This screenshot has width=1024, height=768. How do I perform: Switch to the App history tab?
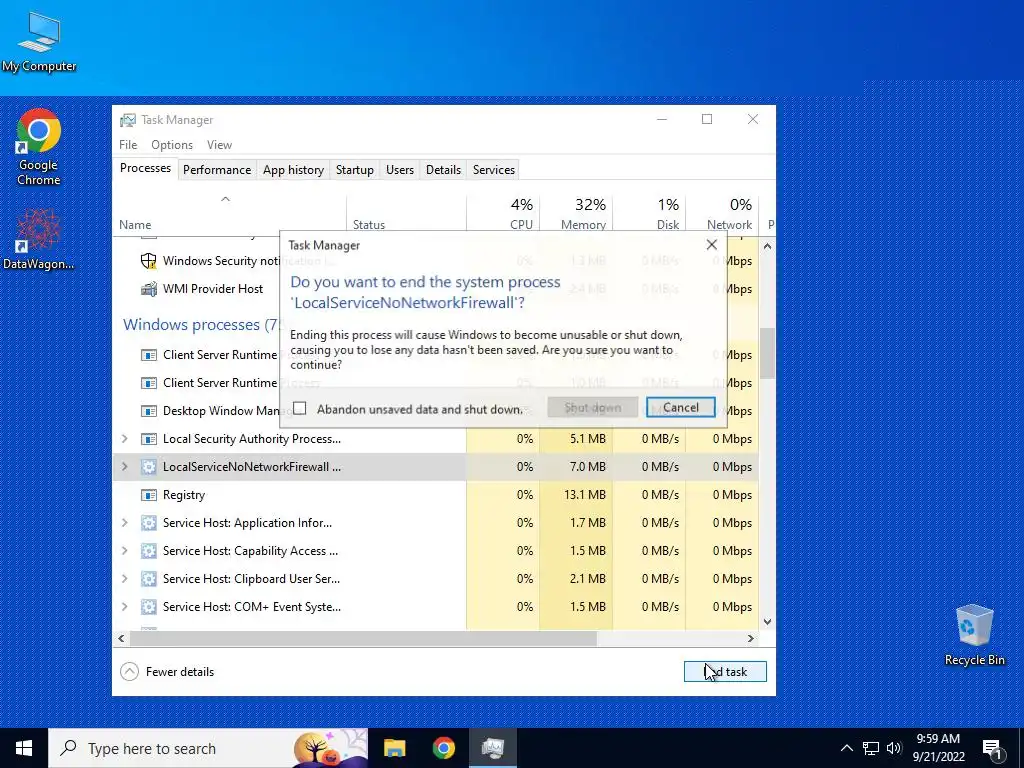(x=293, y=170)
